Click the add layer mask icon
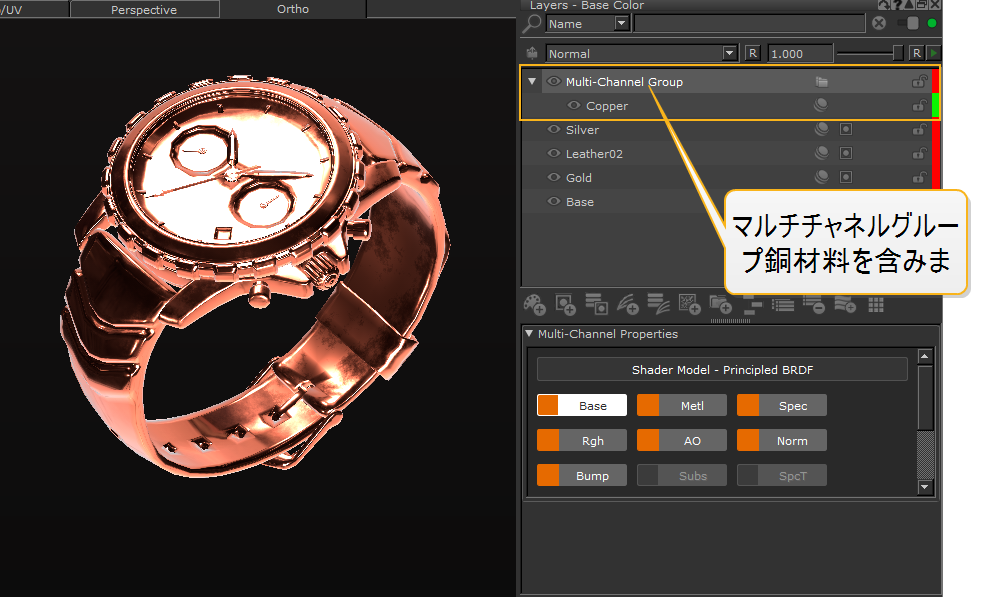The width and height of the screenshot is (983, 597). (565, 303)
